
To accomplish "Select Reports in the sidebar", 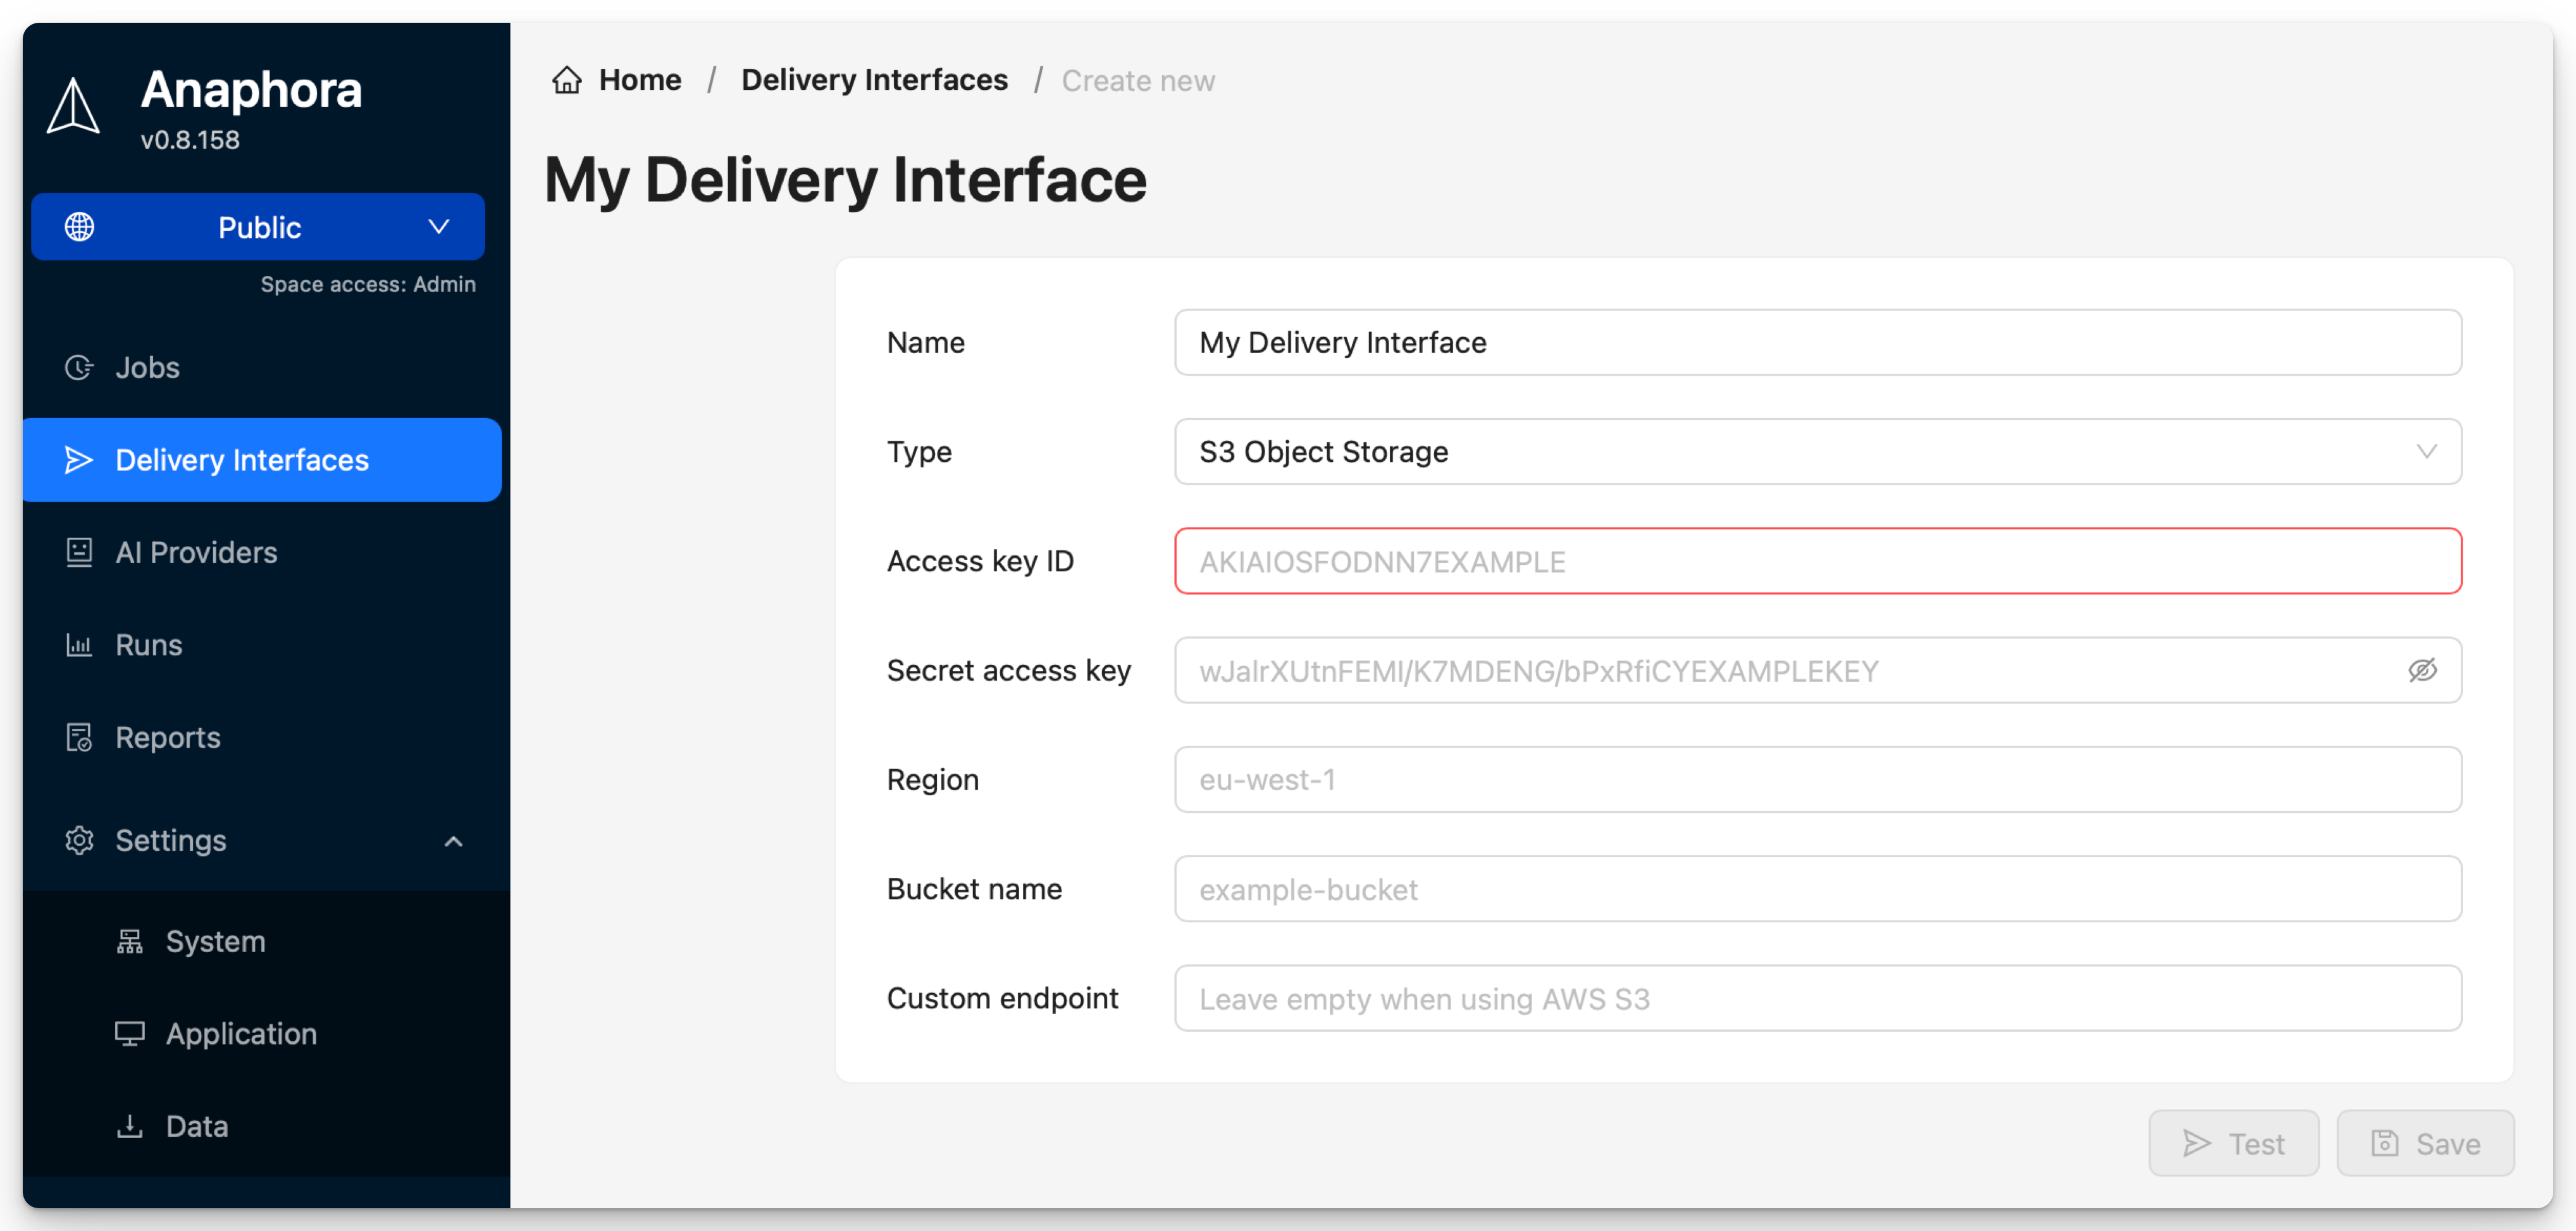I will coord(167,737).
